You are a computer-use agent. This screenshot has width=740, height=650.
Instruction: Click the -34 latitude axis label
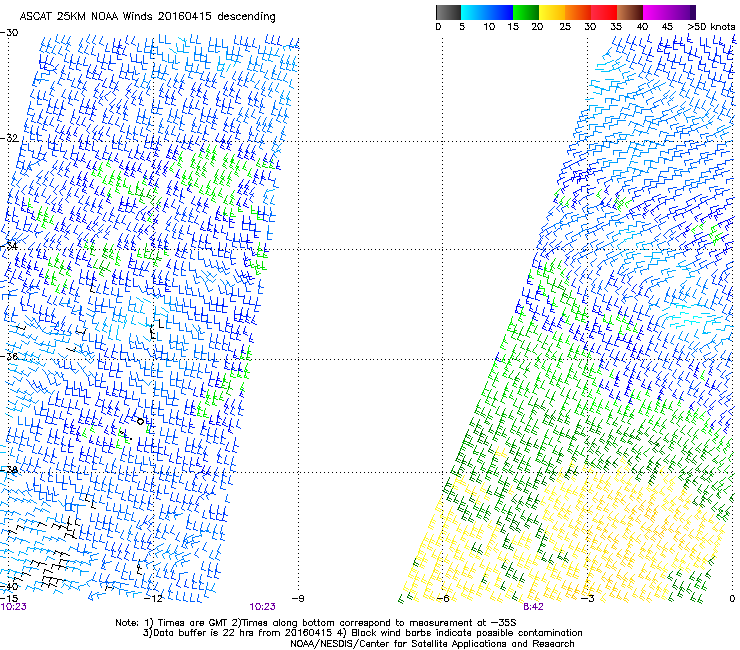coord(10,246)
